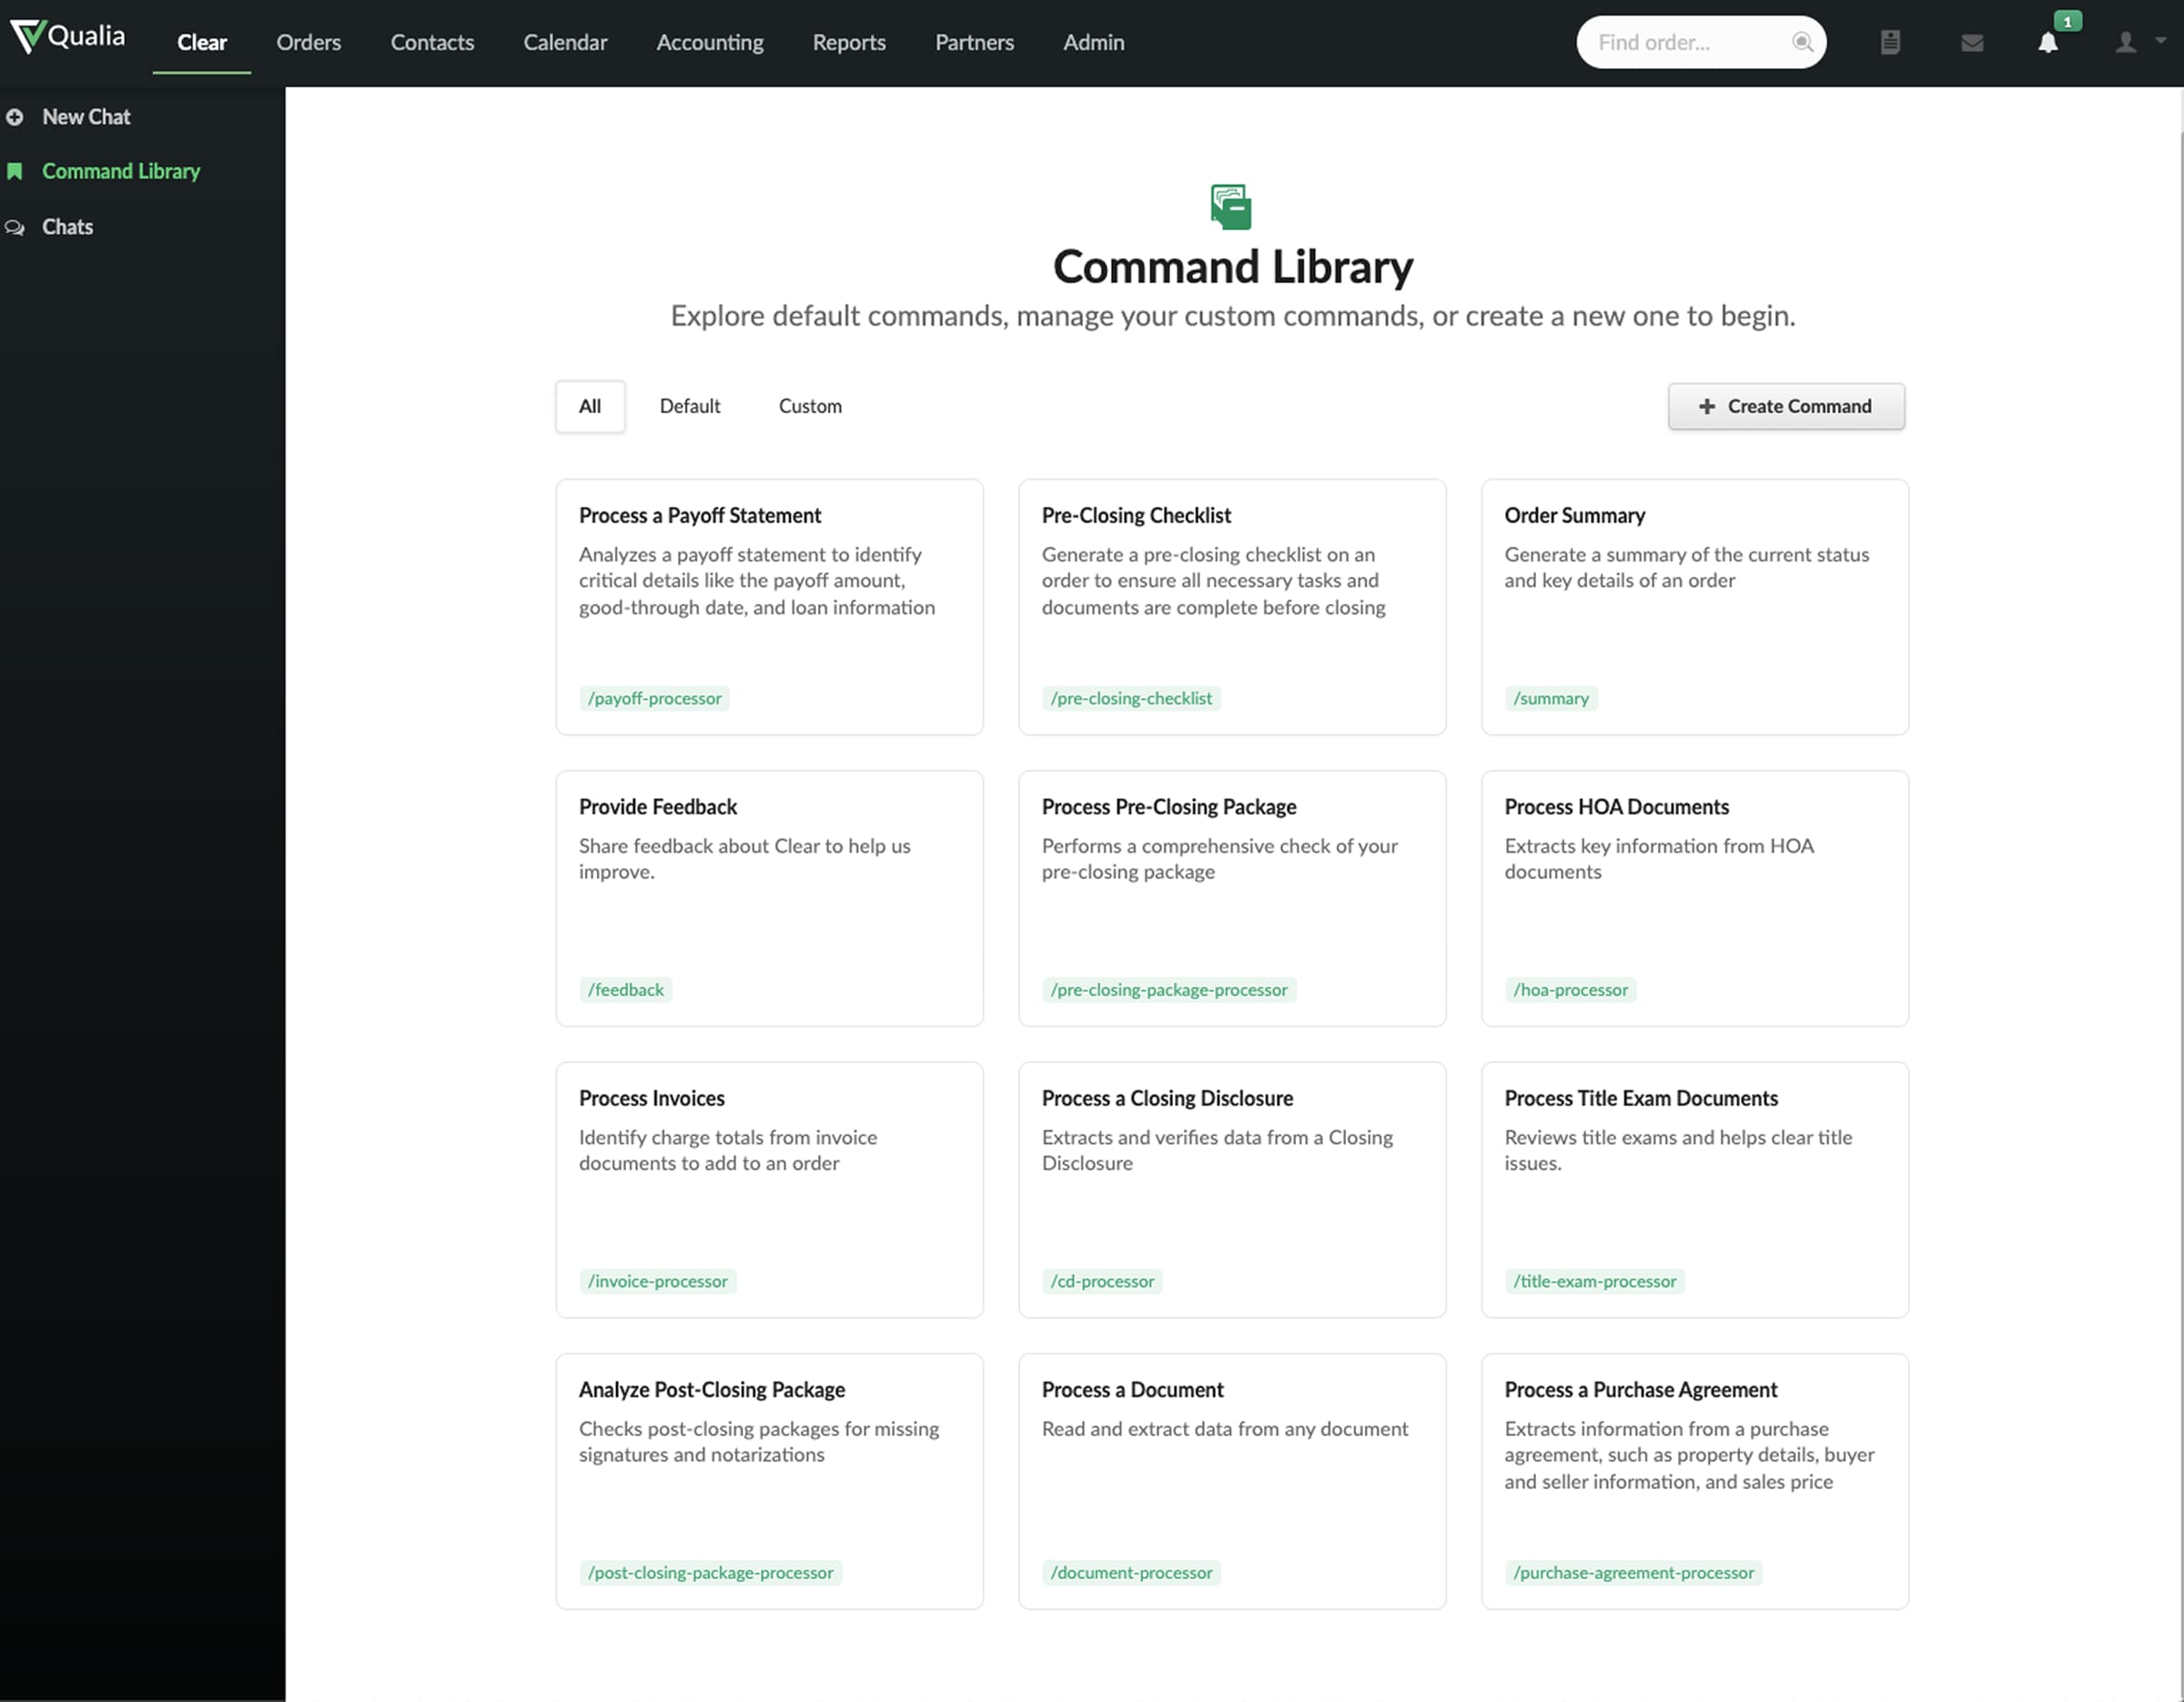Filter commands by Custom
This screenshot has width=2184, height=1702.
pos(810,406)
